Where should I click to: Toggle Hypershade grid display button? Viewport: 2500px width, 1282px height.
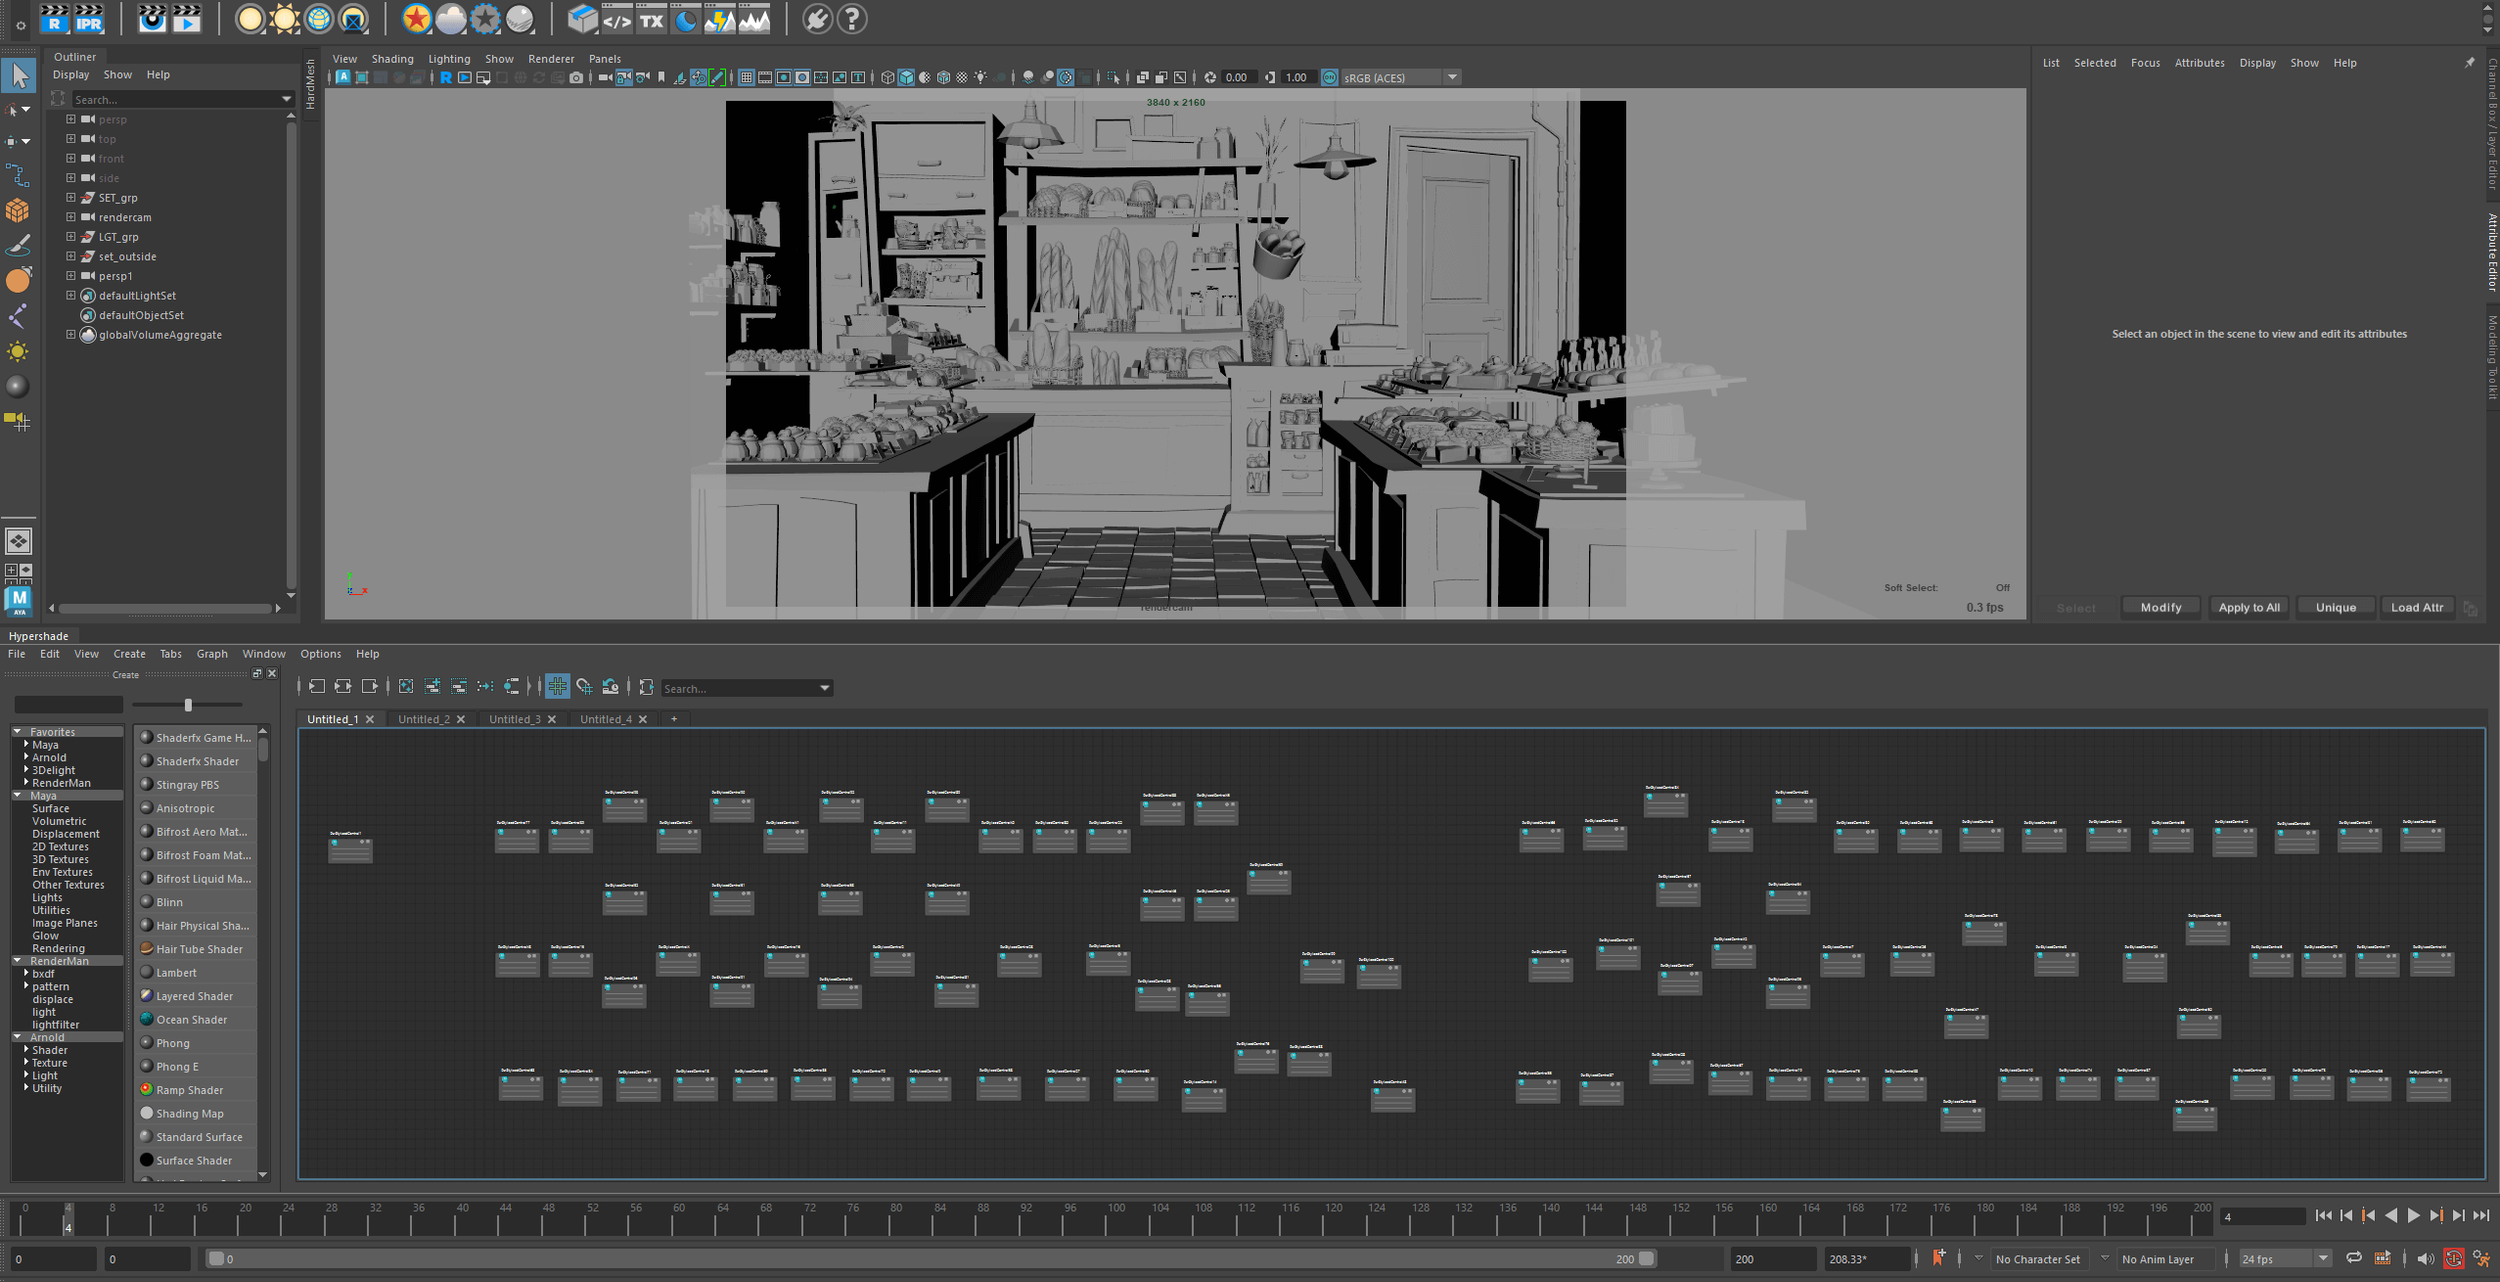coord(557,686)
